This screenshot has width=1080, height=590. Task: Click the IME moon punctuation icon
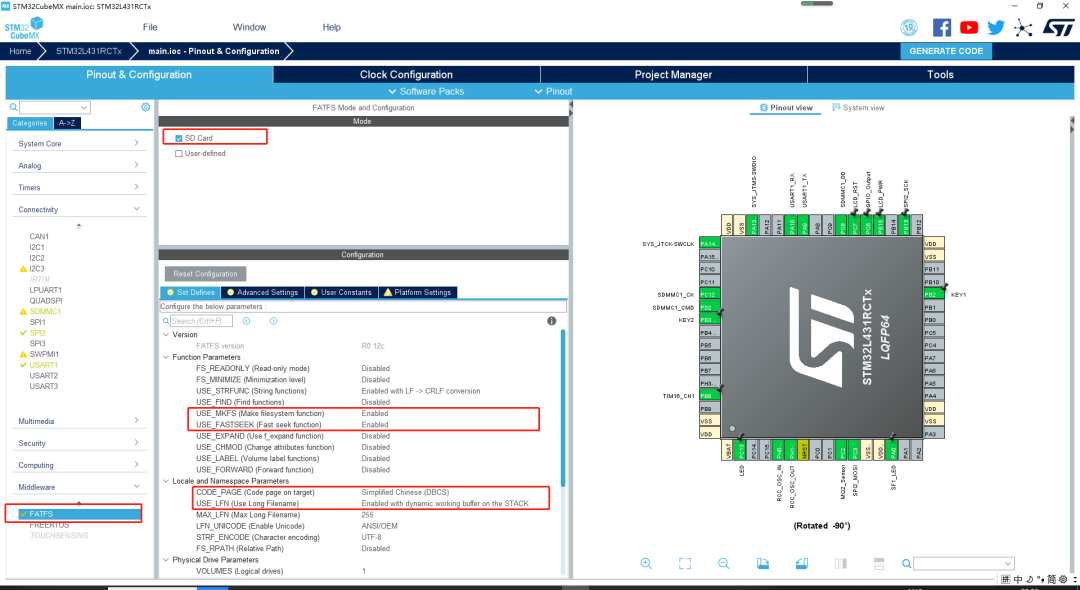coord(1030,580)
